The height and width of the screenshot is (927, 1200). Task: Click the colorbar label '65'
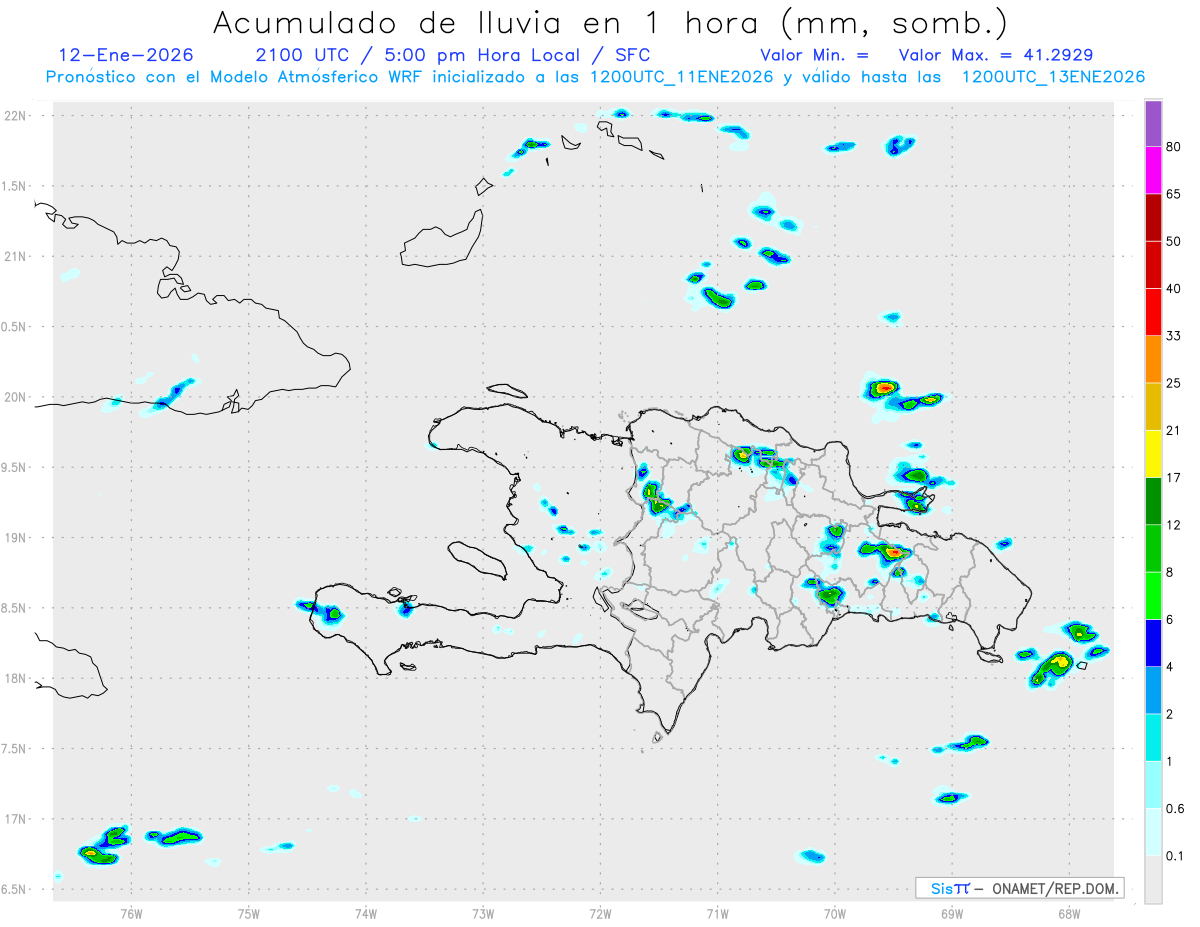1175,195
